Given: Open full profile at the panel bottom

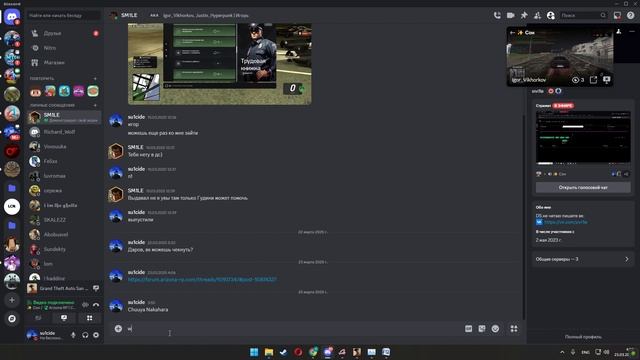Looking at the screenshot, I should click(583, 337).
